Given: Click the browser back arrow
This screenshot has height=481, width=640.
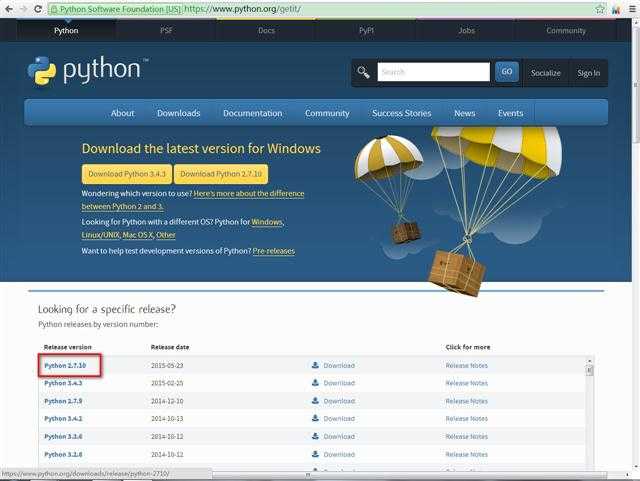Looking at the screenshot, I should [9, 9].
